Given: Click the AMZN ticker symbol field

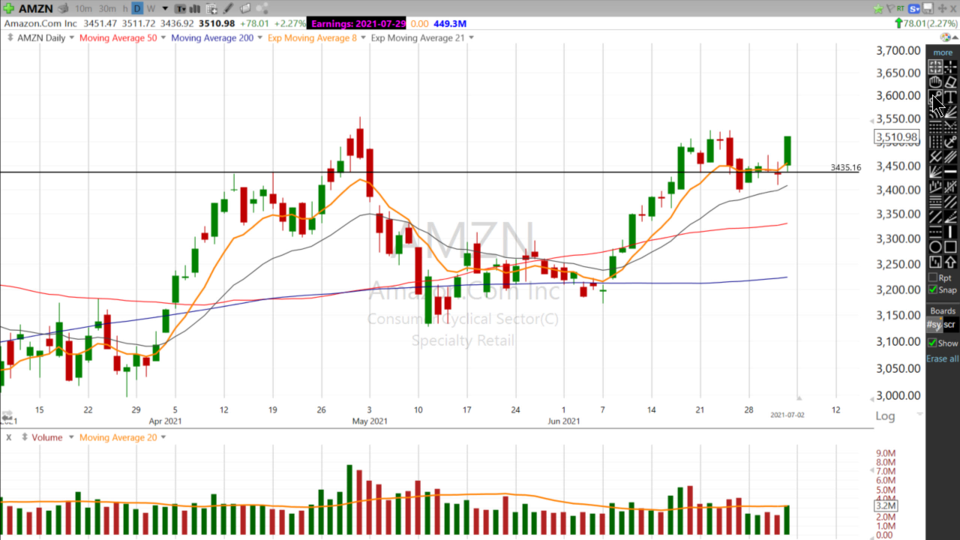Looking at the screenshot, I should [36, 9].
